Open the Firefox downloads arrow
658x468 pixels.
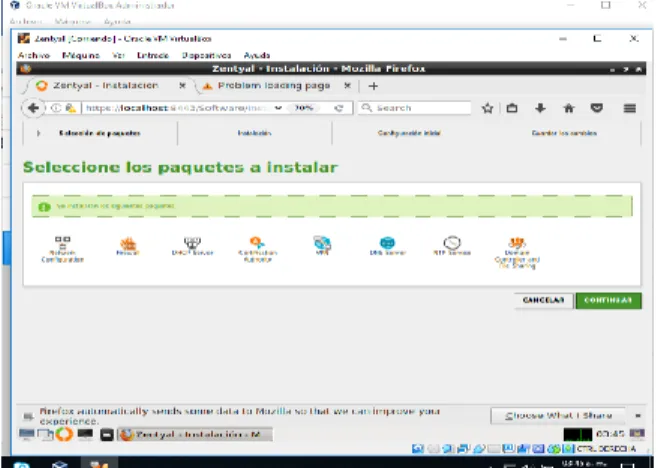click(540, 108)
